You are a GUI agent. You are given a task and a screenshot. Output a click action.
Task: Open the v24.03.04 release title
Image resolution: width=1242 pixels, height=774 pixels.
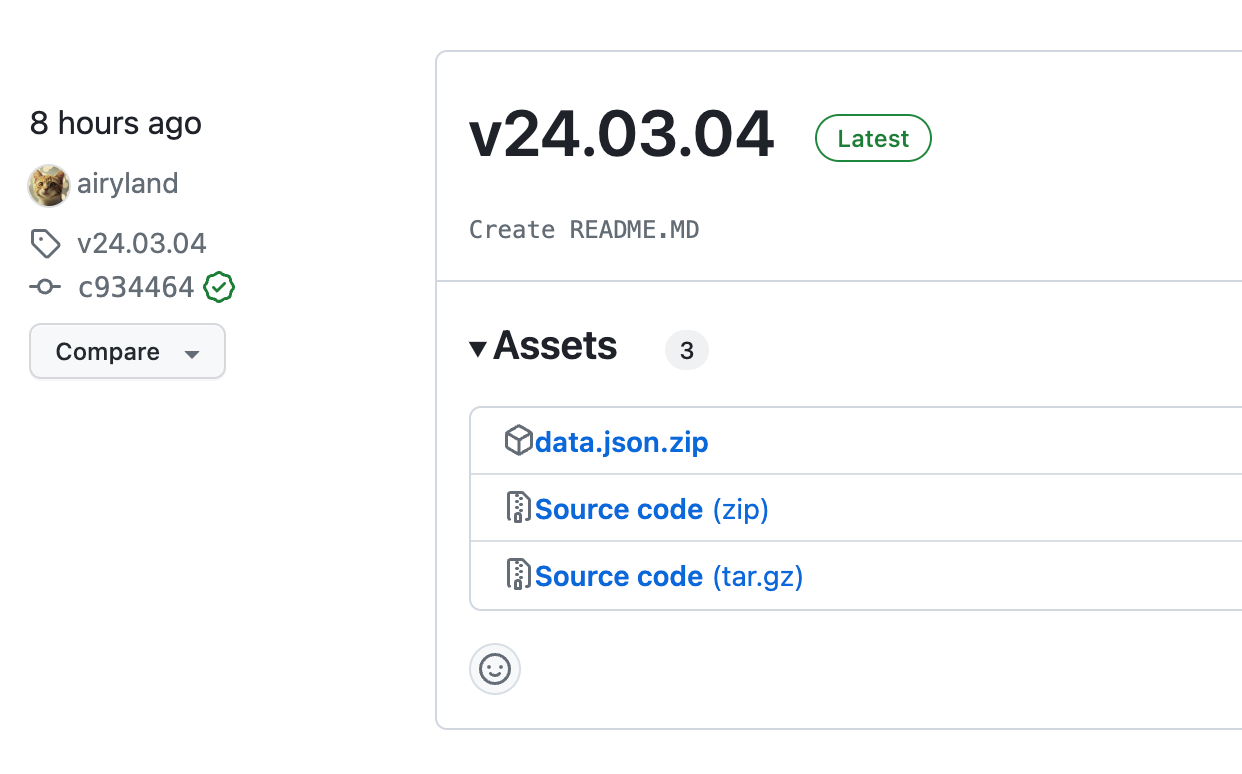(621, 135)
